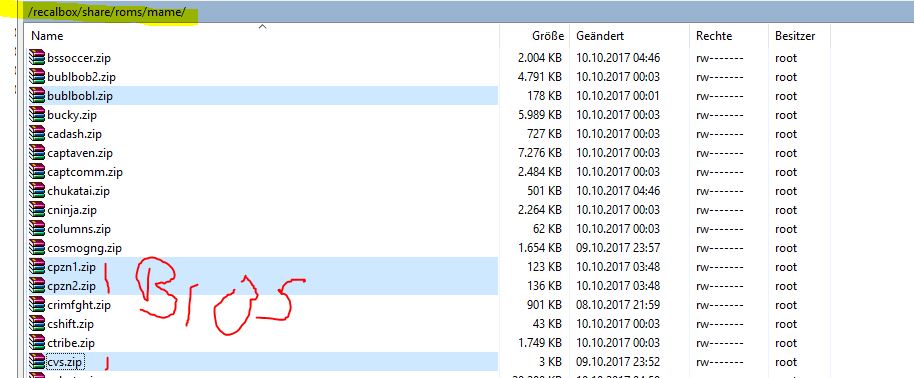Click the bublbob2.zip archive icon

(37, 76)
